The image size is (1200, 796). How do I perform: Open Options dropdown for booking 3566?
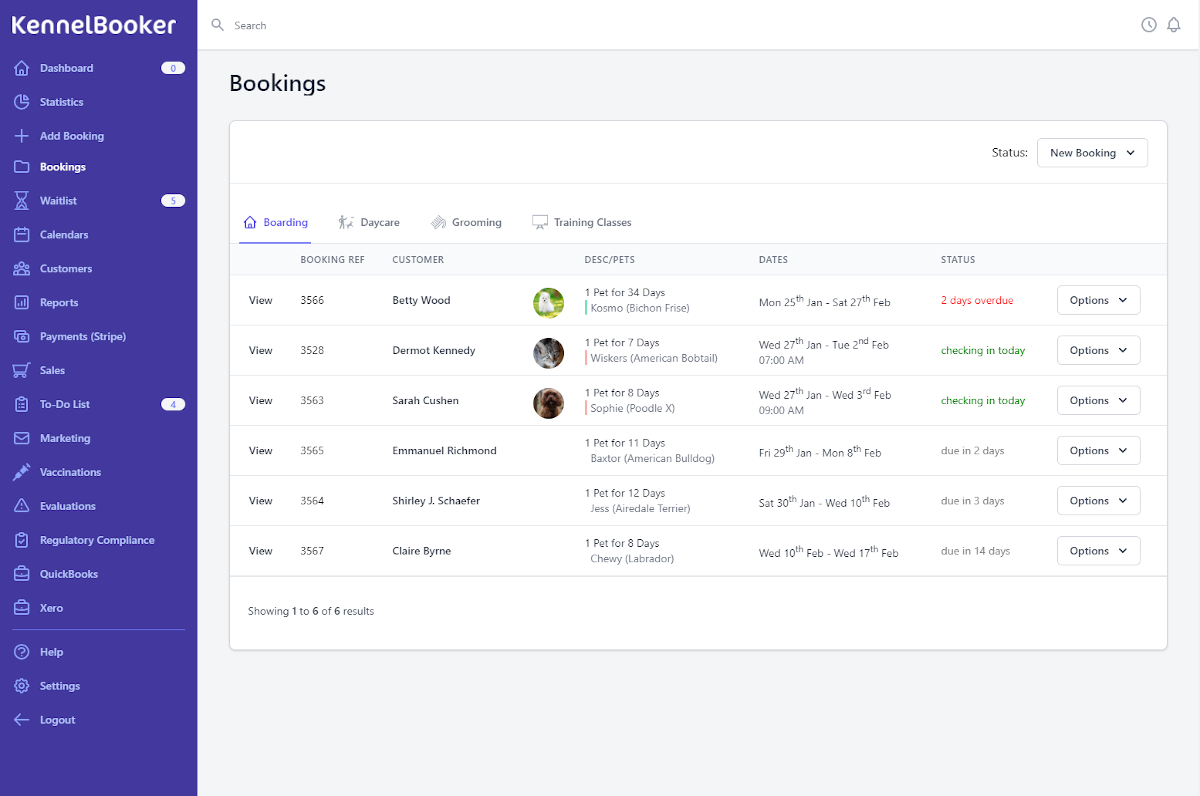(1098, 300)
